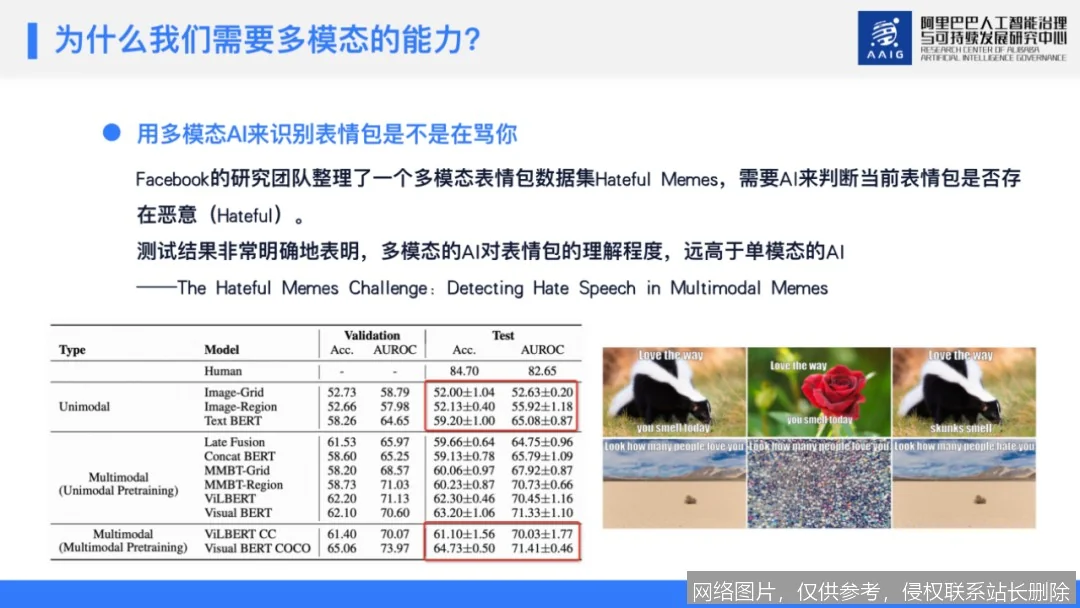Click the blue title accent bar
Screen dimensions: 1080x608
point(32,41)
